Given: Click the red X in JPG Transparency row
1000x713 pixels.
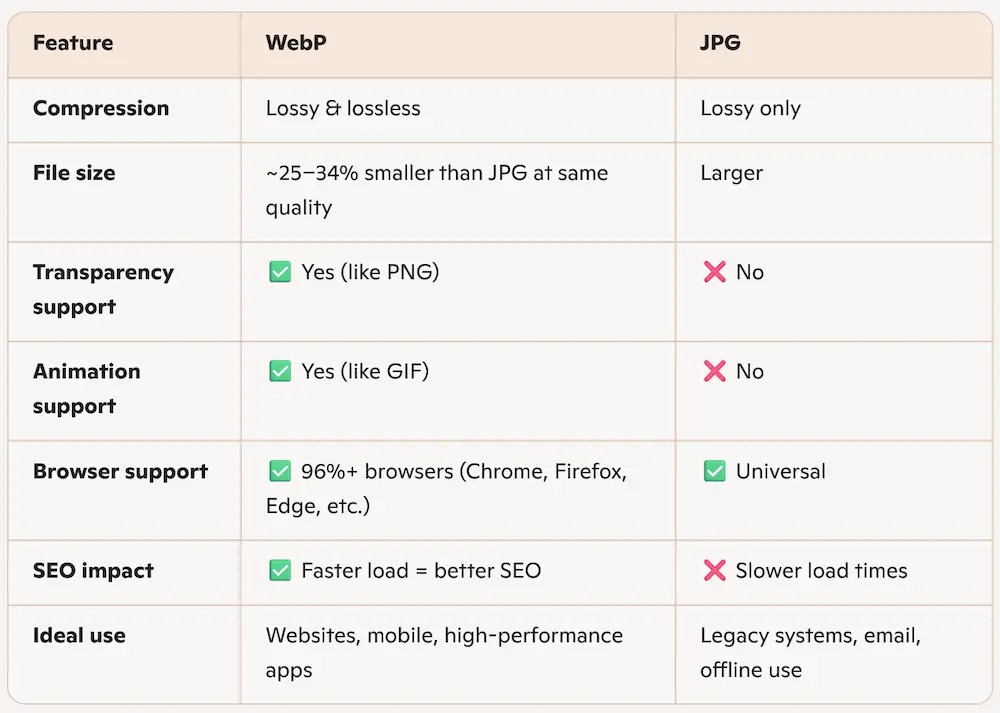Looking at the screenshot, I should pos(714,272).
